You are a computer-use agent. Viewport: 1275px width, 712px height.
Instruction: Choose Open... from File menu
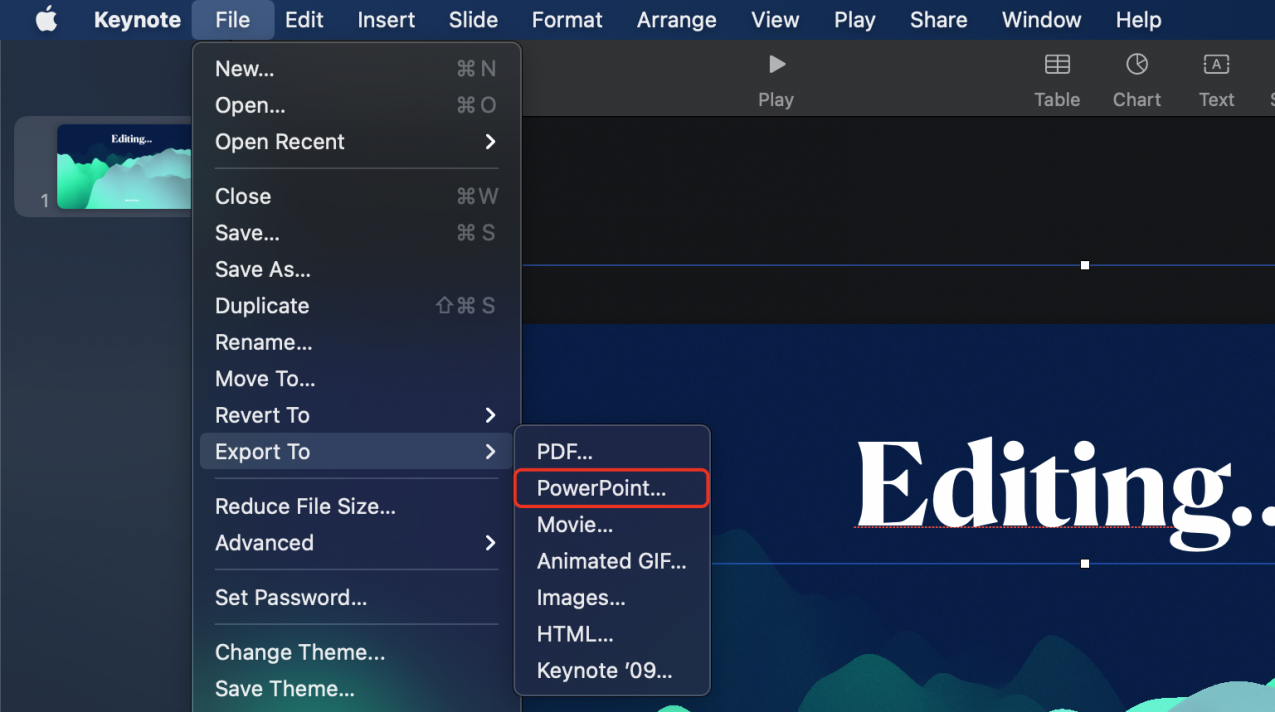[357, 105]
